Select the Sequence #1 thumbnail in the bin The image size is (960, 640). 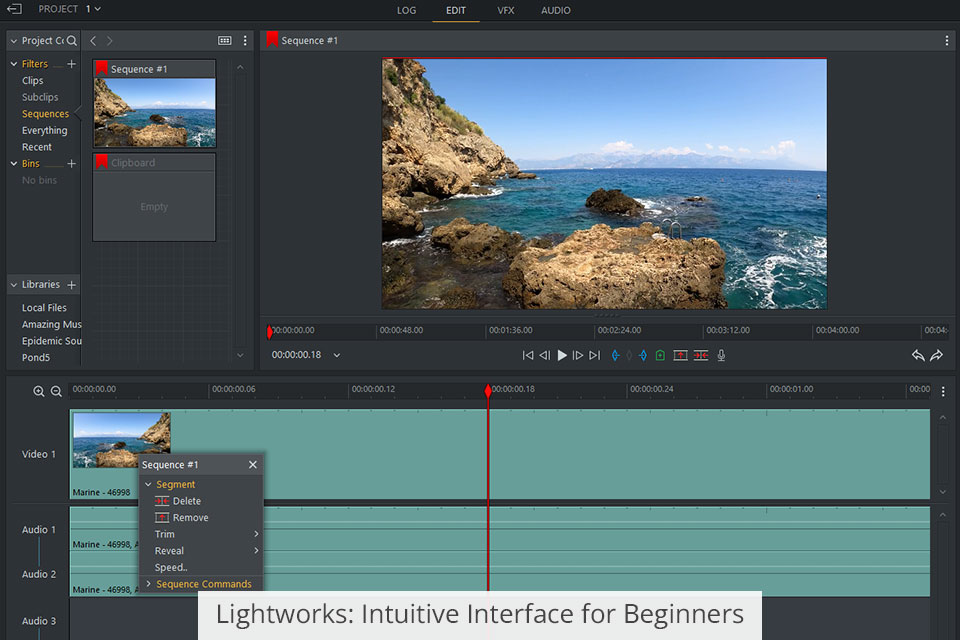coord(154,112)
